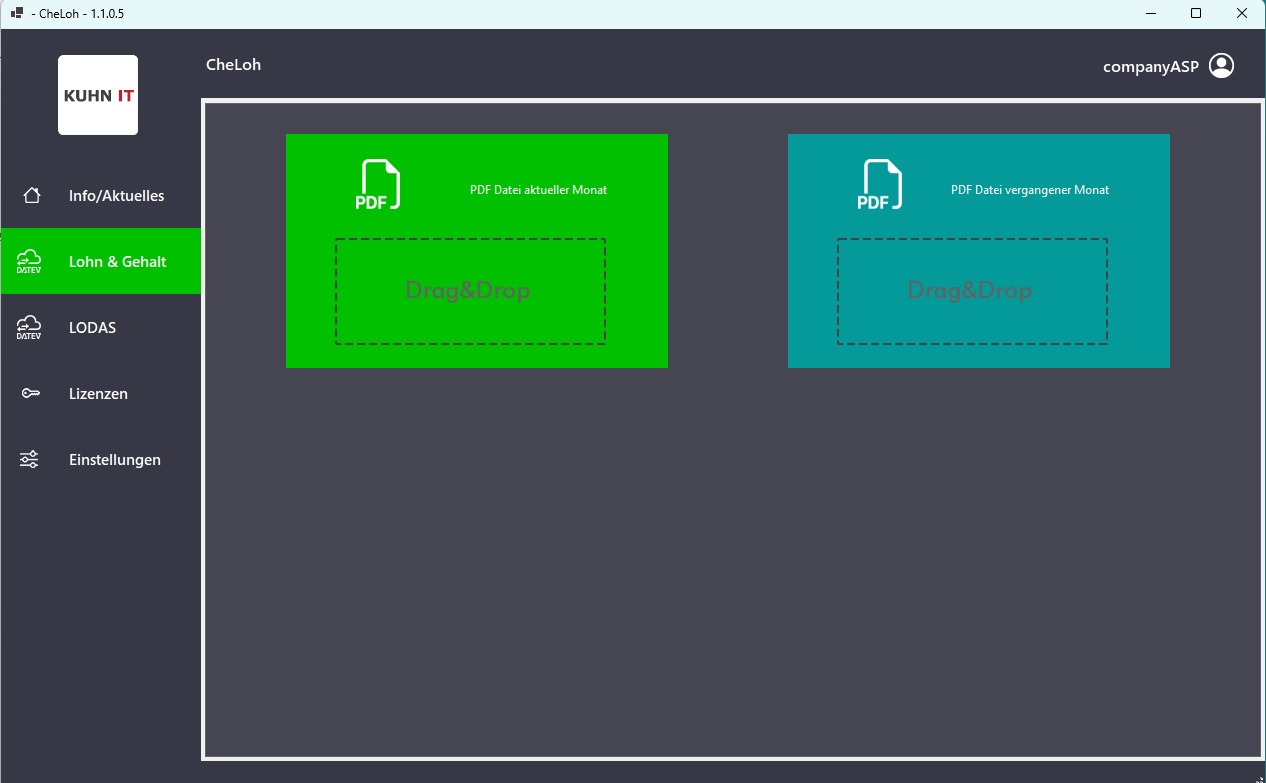Image resolution: width=1266 pixels, height=783 pixels.
Task: Switch to the LODAS section
Action: tap(92, 327)
